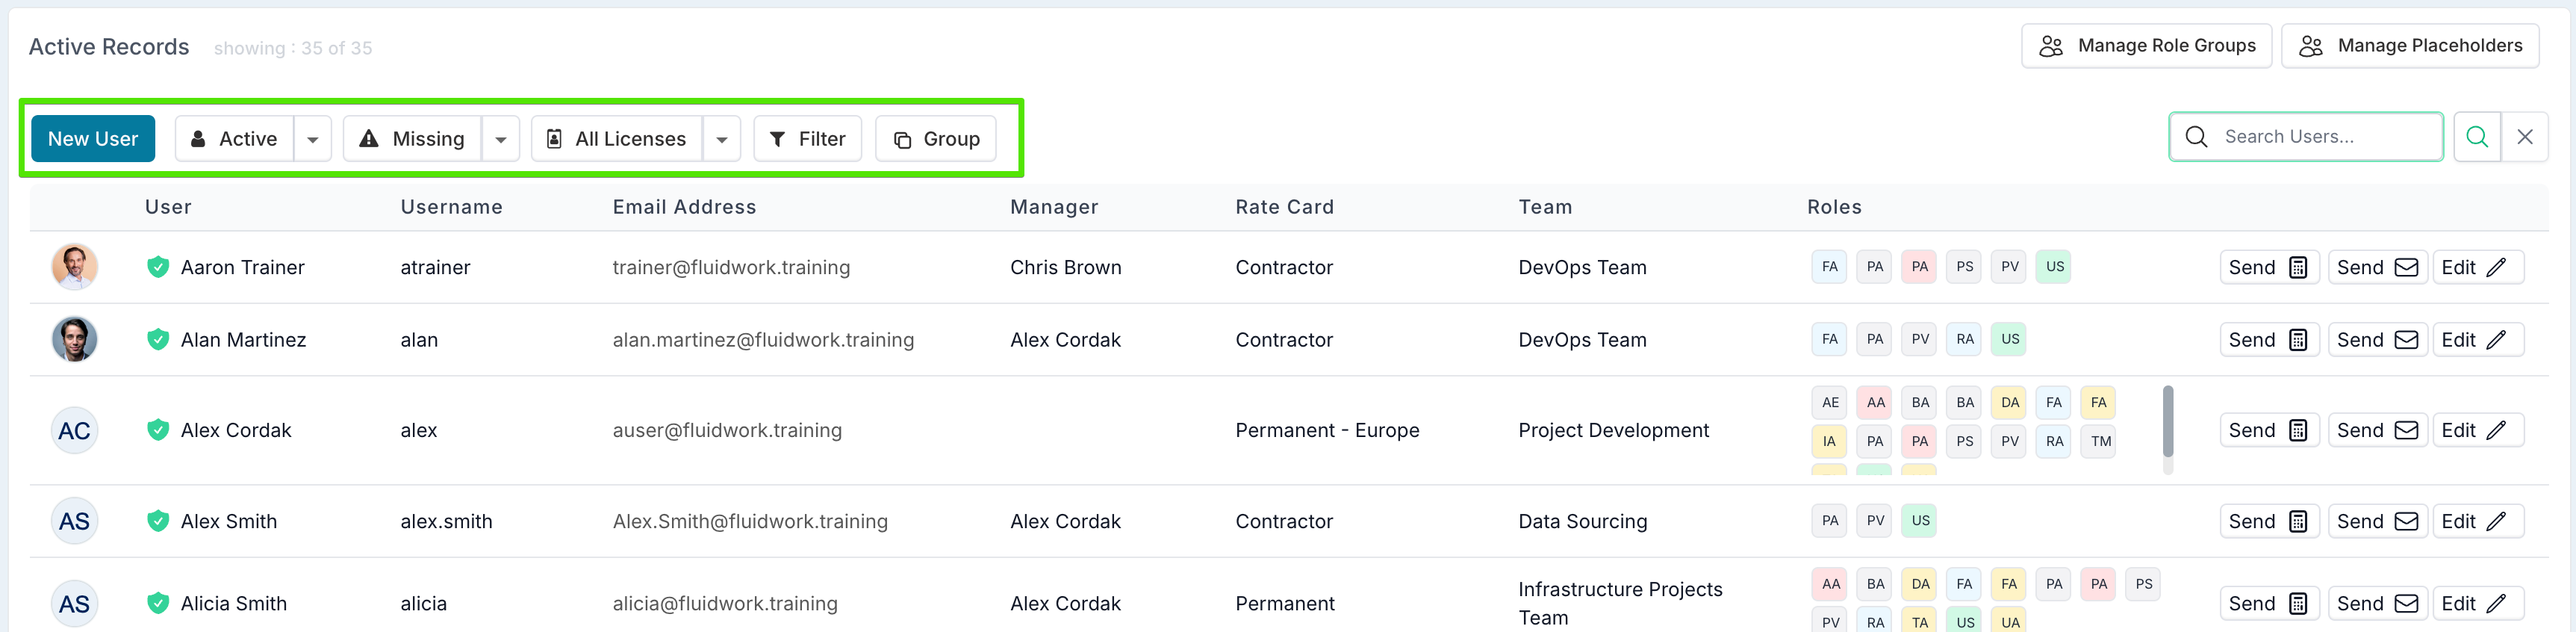Click Alicia Smith's send calculator icon button
This screenshot has width=2576, height=632.
pyautogui.click(x=2268, y=603)
